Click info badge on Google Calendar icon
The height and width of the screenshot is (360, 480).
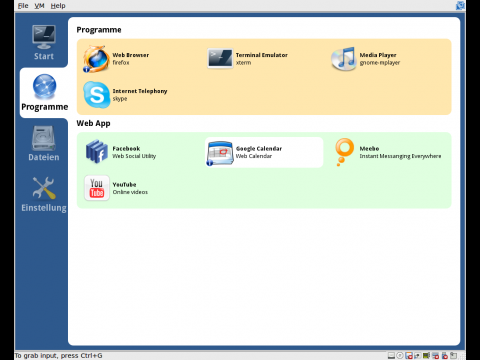click(x=209, y=163)
